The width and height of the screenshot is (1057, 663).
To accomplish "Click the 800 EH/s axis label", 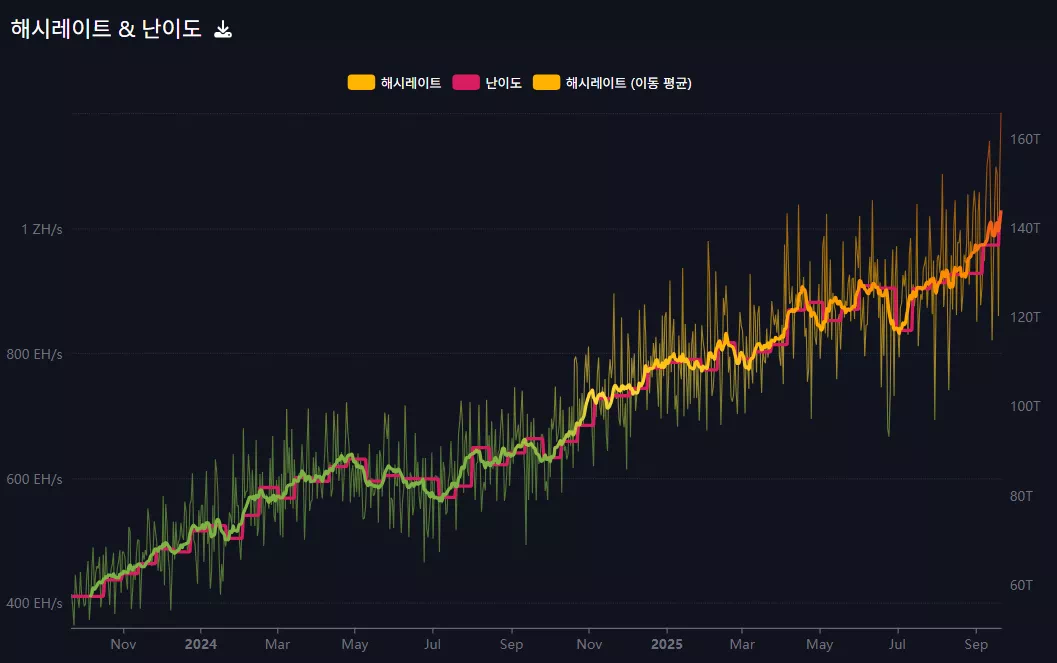I will [x=34, y=354].
